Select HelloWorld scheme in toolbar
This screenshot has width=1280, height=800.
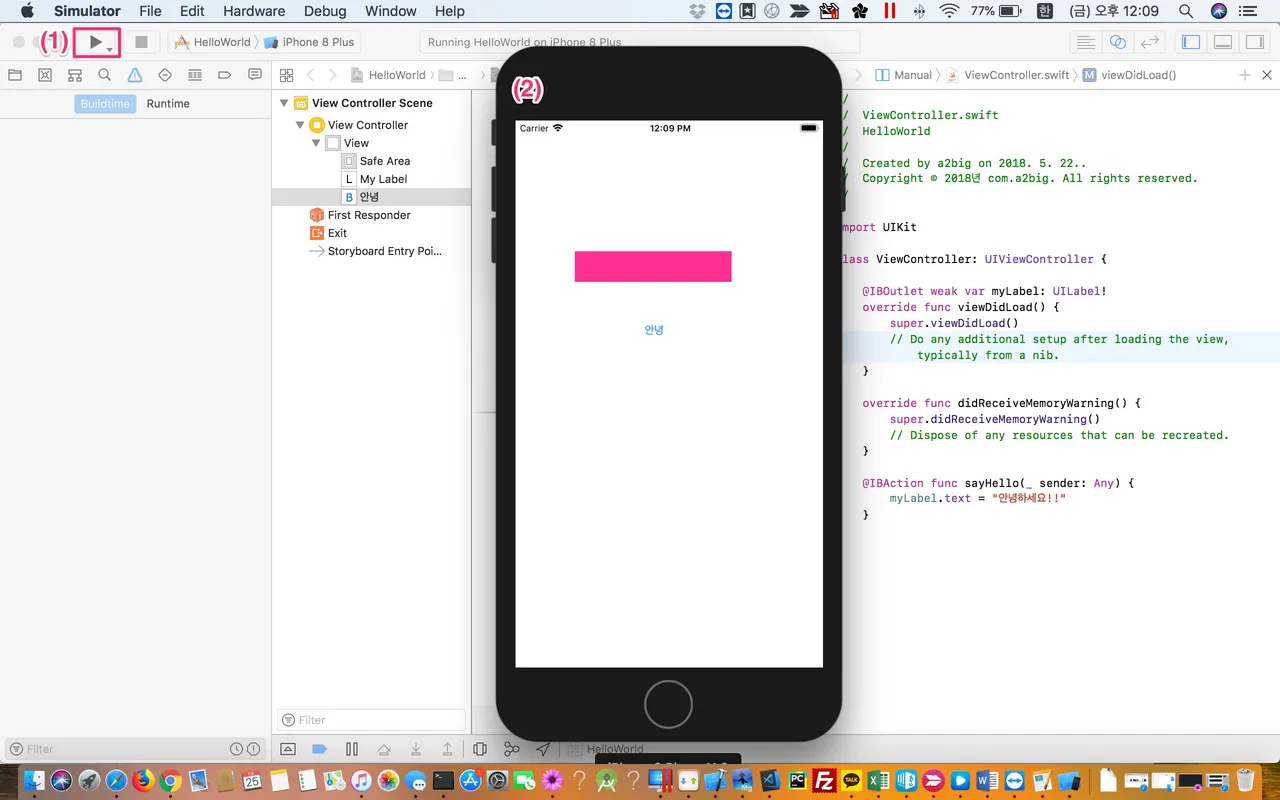click(x=213, y=43)
